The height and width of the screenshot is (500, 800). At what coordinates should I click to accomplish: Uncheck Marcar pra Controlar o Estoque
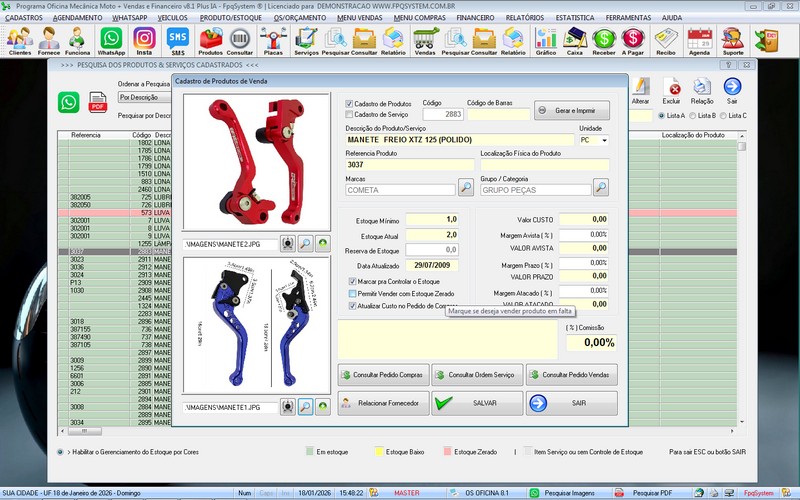(x=353, y=281)
